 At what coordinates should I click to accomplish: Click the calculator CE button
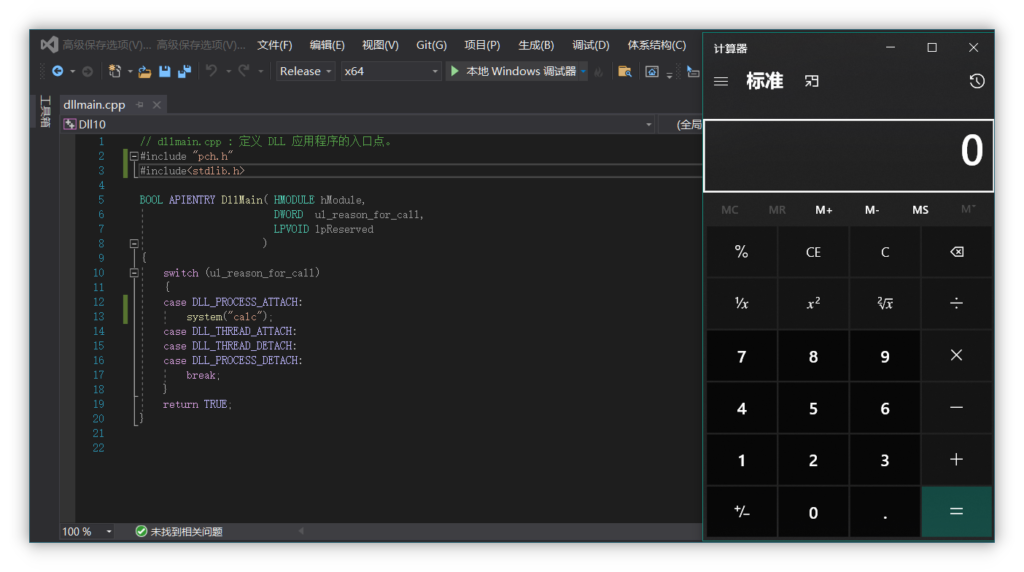tap(813, 252)
